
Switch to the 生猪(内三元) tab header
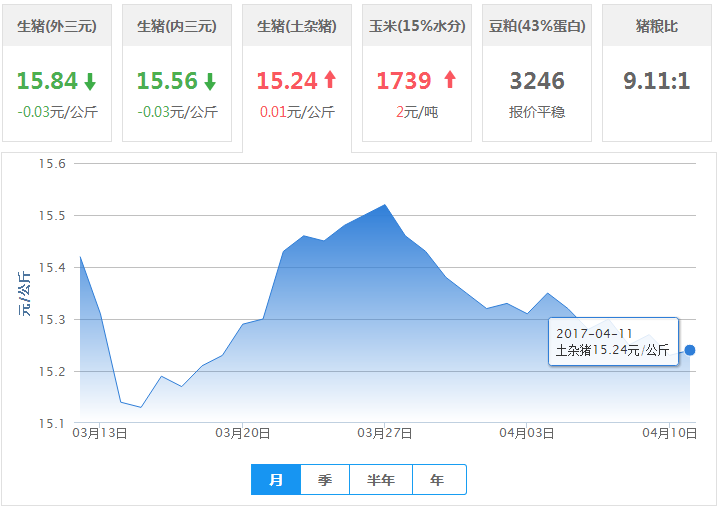click(x=177, y=26)
